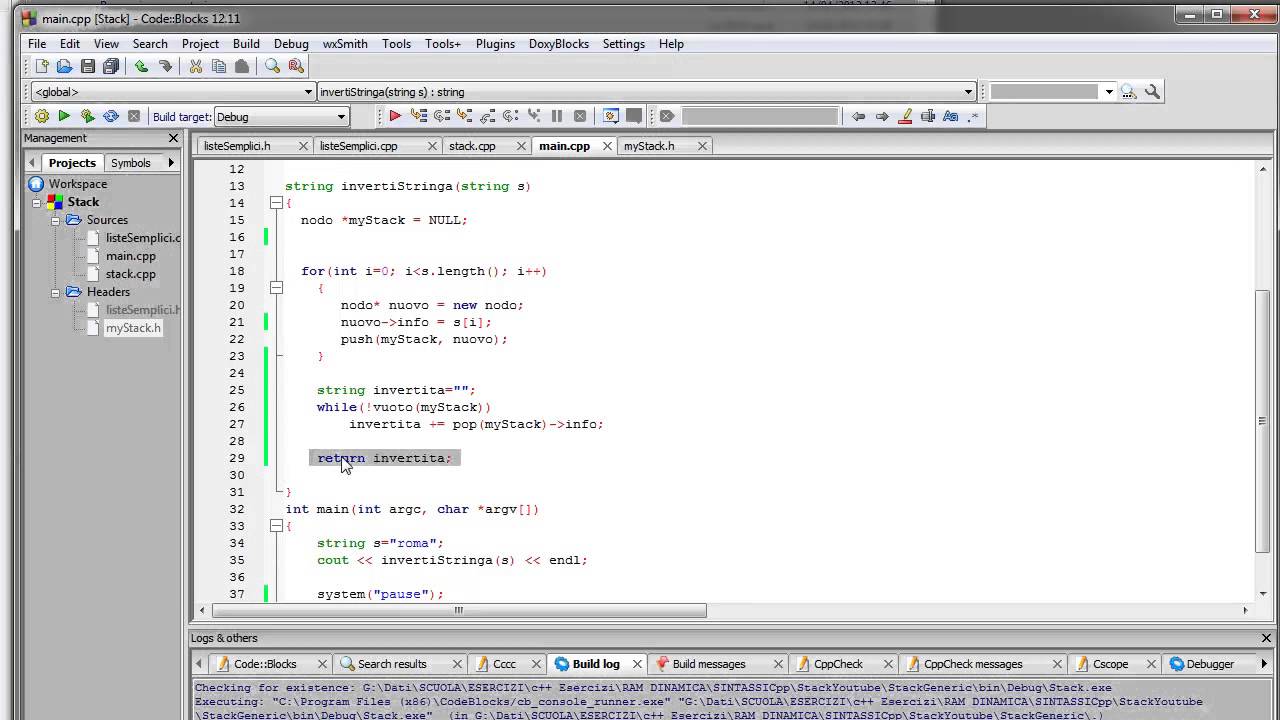Click the Jump back arrow icon
The height and width of the screenshot is (720, 1280).
858,116
